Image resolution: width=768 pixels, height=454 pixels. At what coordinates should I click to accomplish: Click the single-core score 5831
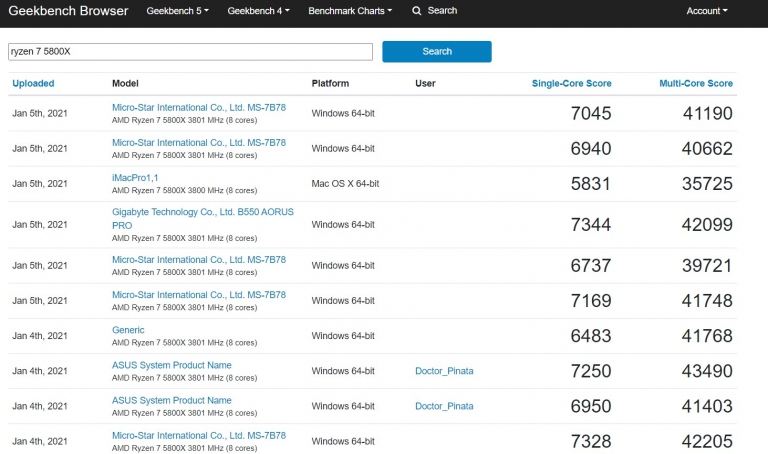point(591,184)
